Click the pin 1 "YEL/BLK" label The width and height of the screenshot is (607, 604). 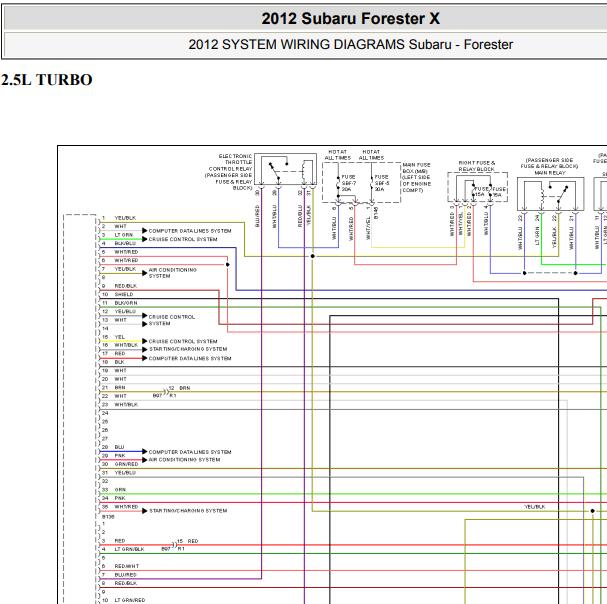[125, 218]
